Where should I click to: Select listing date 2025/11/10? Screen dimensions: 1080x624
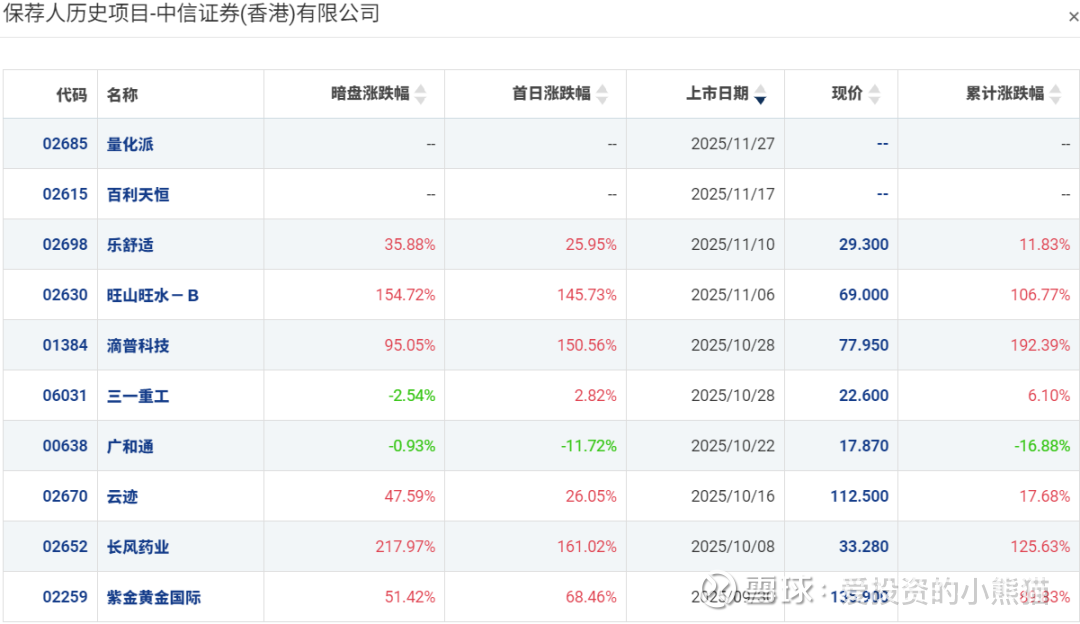click(733, 245)
